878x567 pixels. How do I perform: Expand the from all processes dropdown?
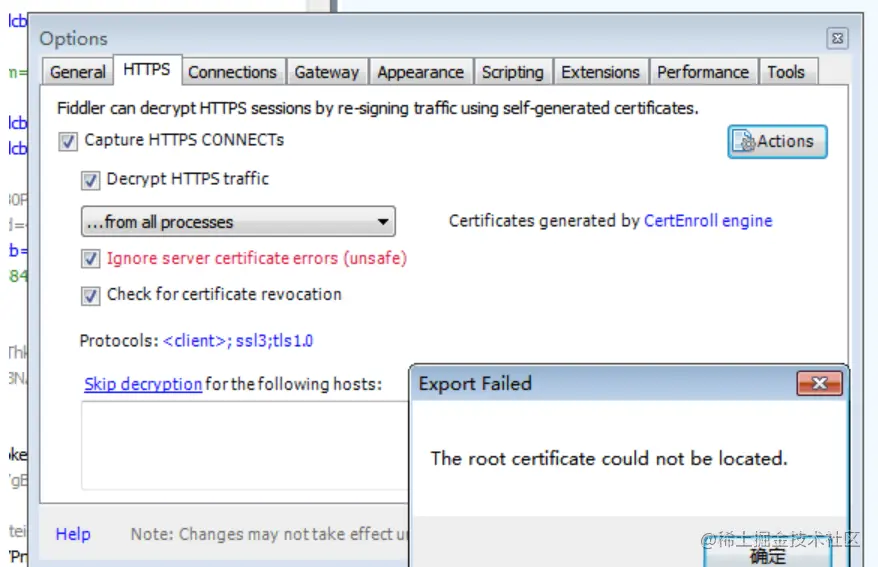click(x=238, y=222)
